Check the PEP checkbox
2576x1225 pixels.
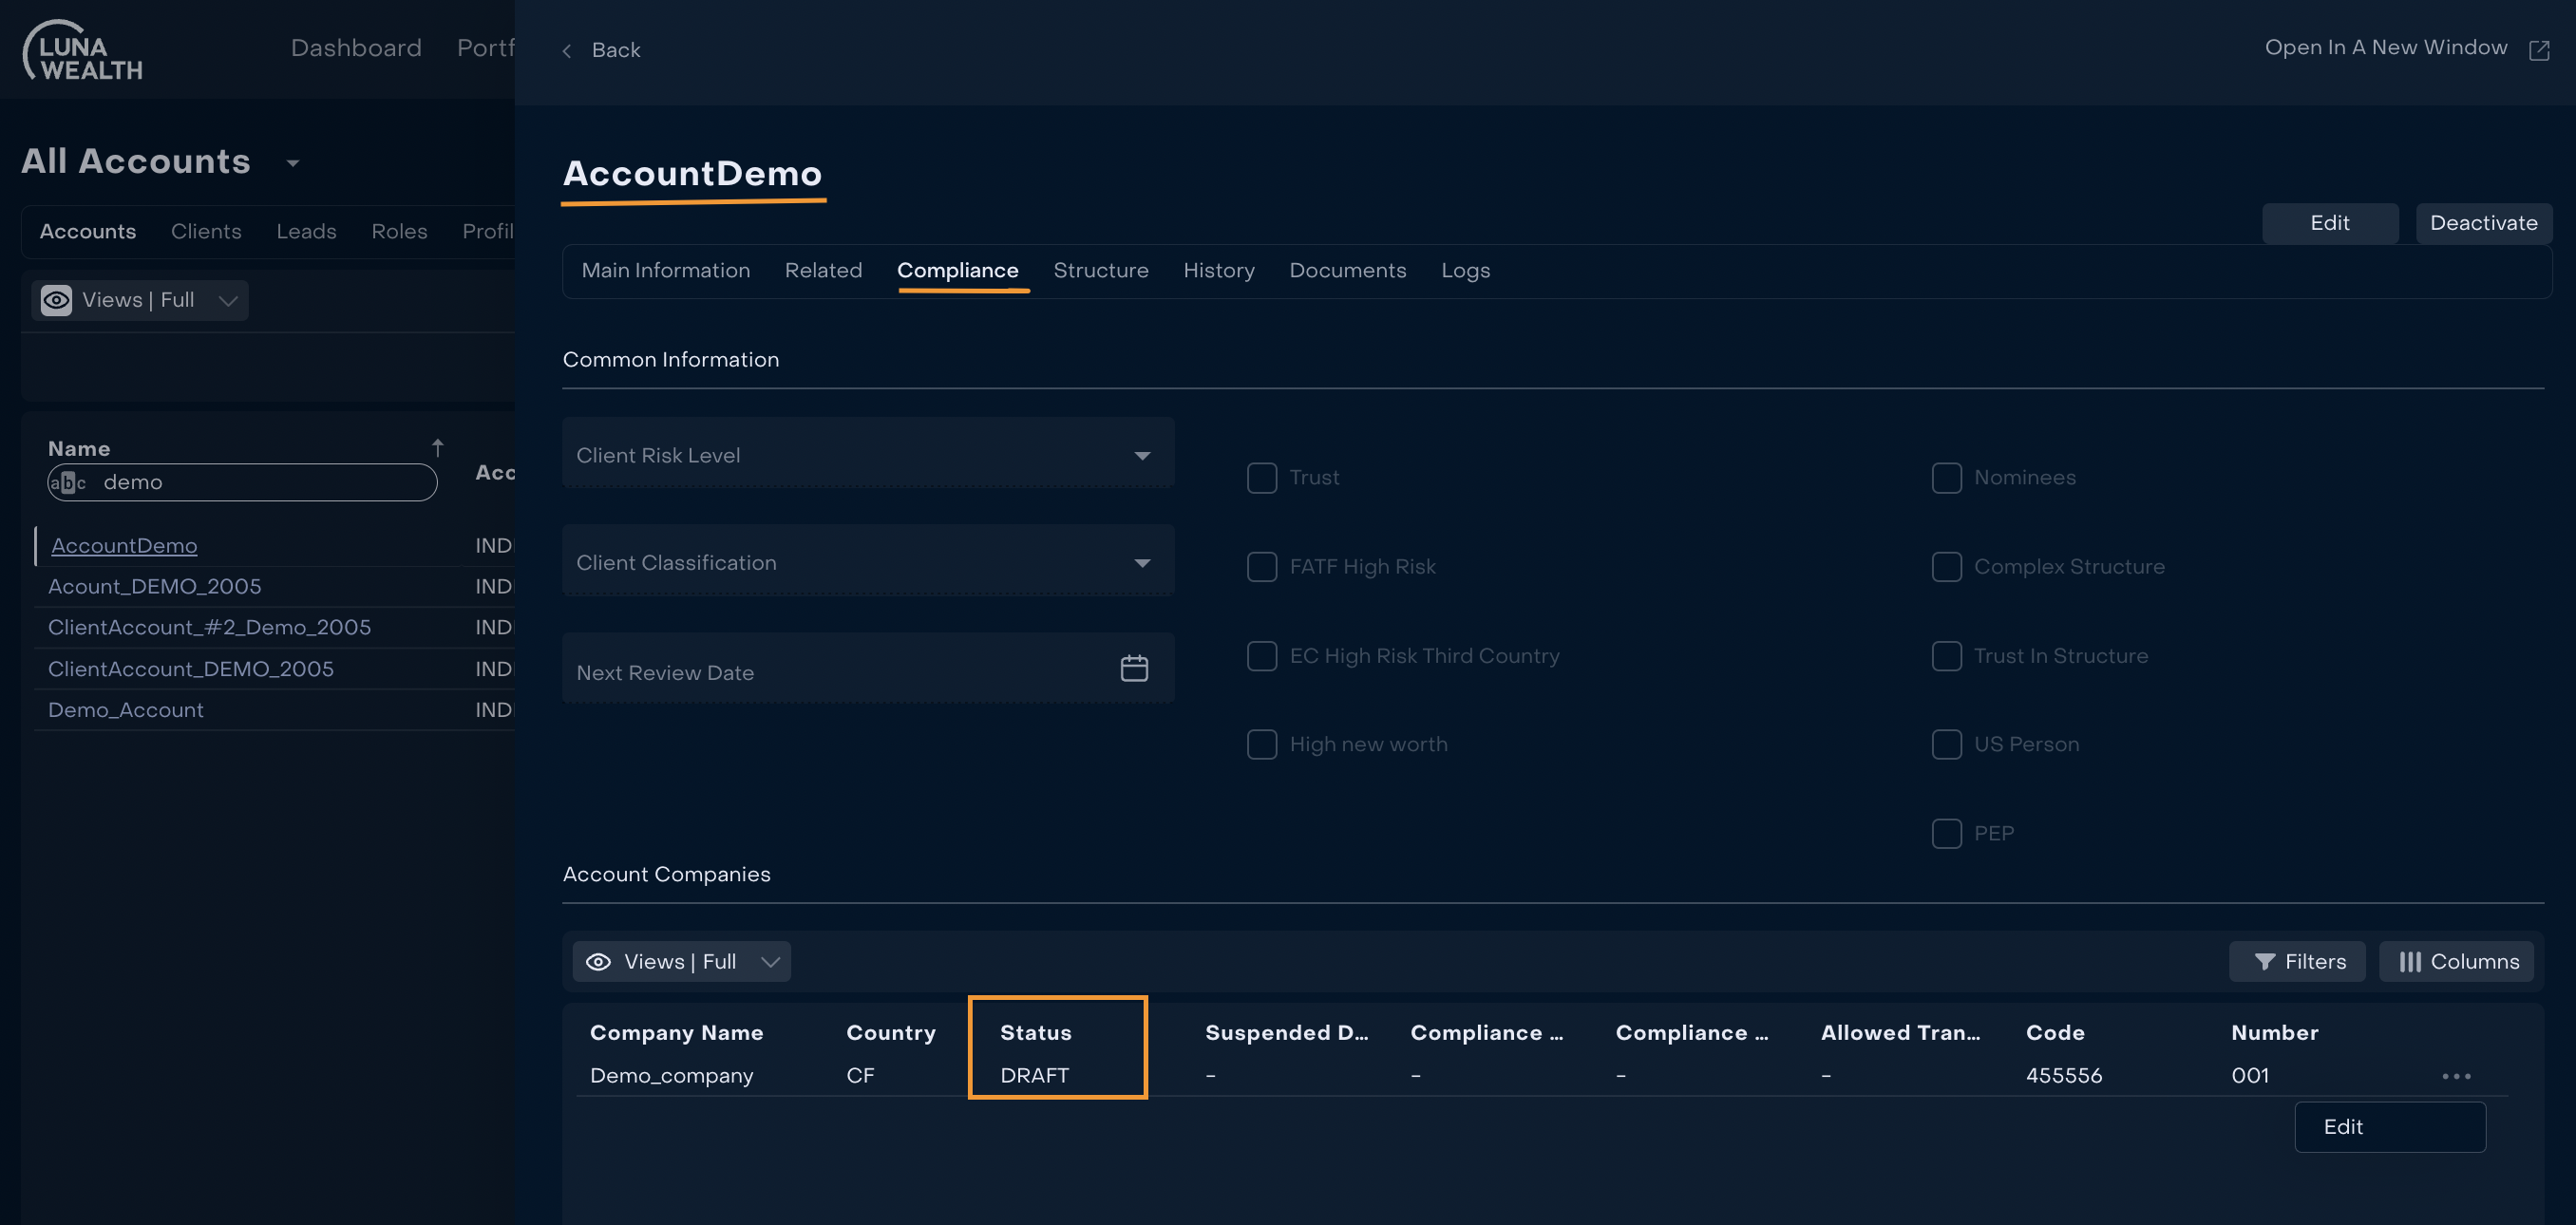[1946, 833]
